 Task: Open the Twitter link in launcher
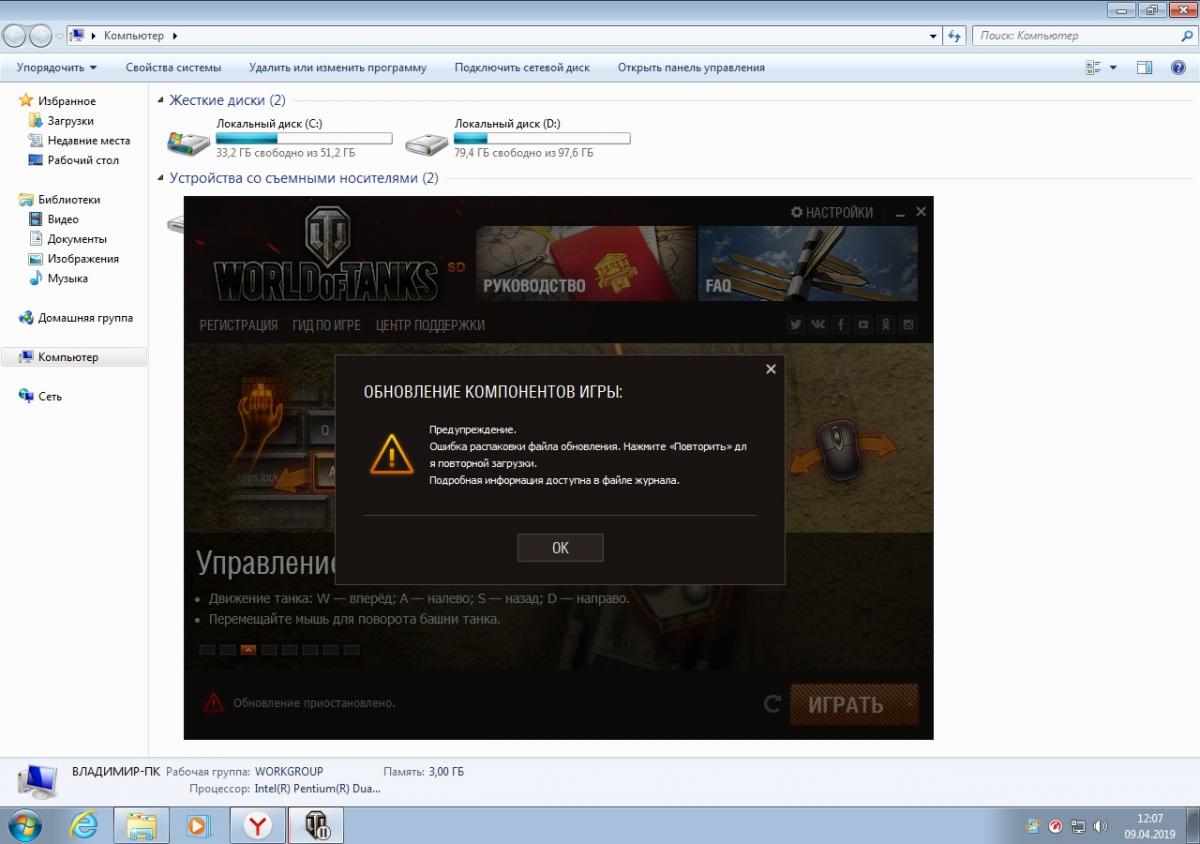[x=796, y=324]
